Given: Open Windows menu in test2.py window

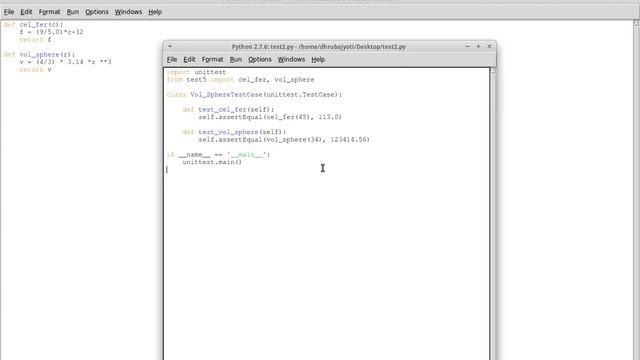Looking at the screenshot, I should coord(291,60).
